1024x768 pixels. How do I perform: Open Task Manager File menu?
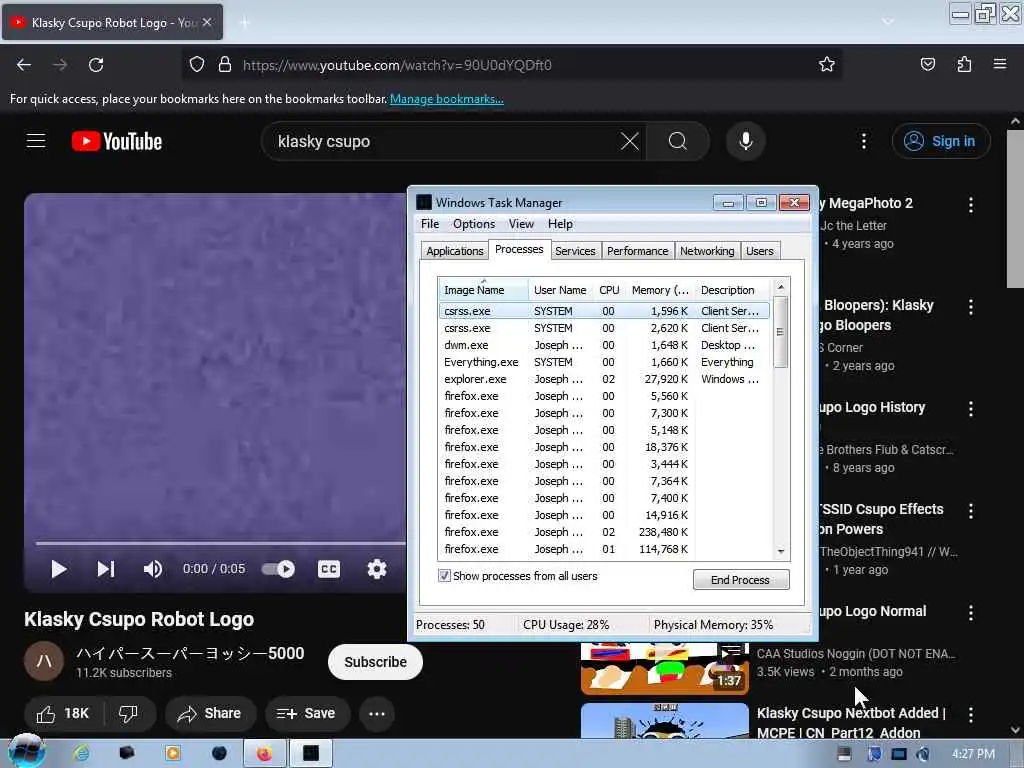point(430,224)
